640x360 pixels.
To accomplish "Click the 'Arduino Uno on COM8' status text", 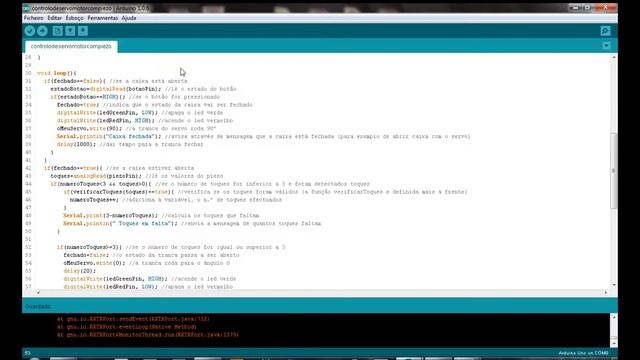I will point(583,353).
